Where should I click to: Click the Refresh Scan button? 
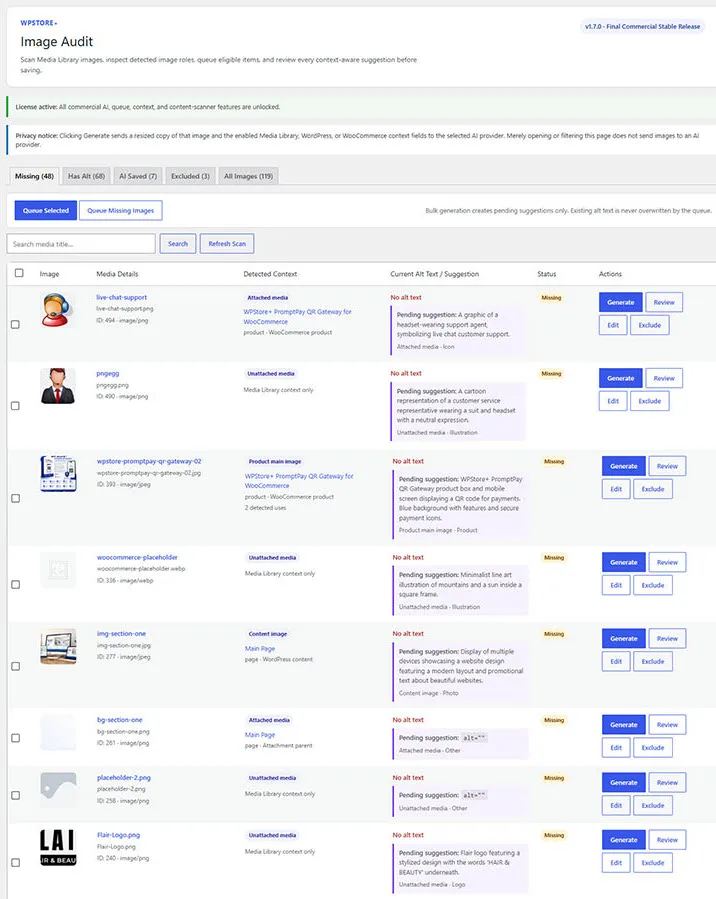227,244
